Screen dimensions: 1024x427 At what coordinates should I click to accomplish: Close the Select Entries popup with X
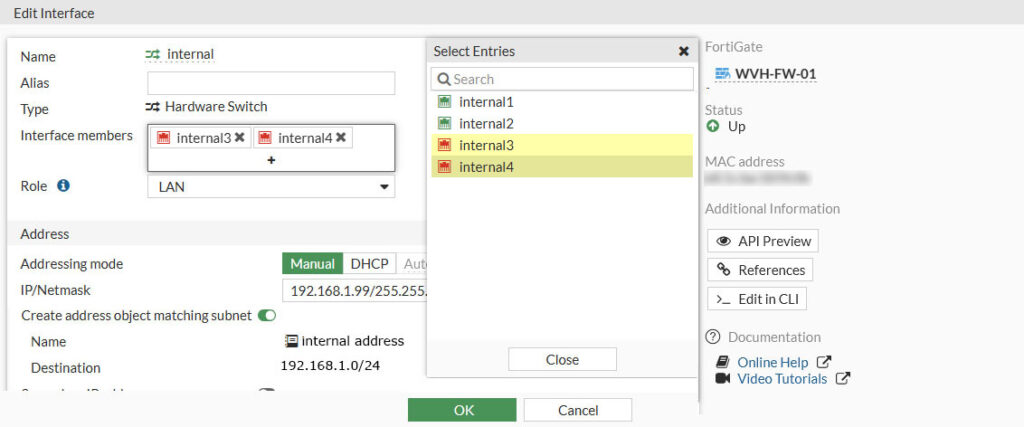[x=684, y=51]
